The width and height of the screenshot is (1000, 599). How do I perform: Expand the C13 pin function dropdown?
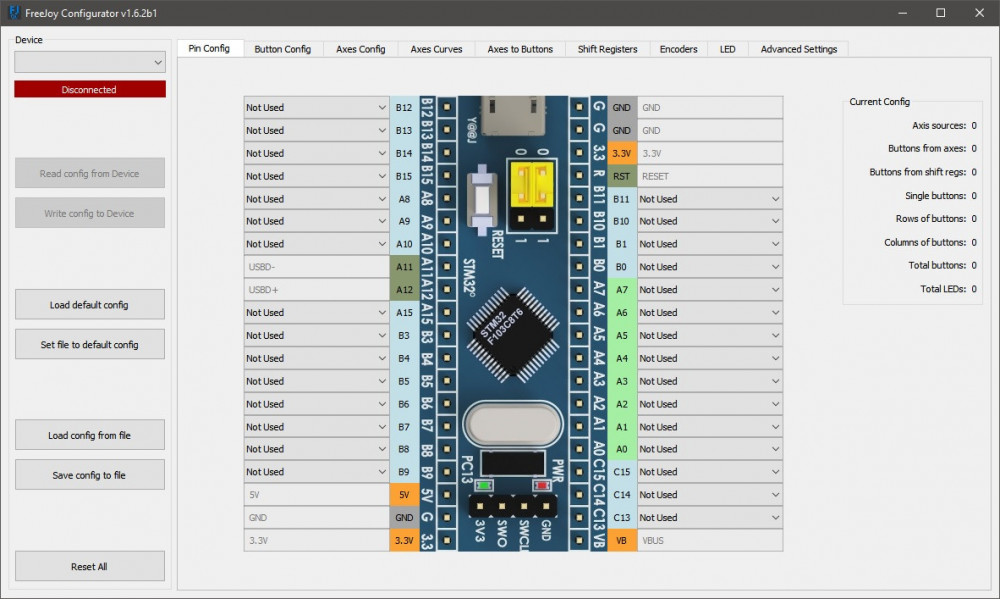click(x=710, y=517)
